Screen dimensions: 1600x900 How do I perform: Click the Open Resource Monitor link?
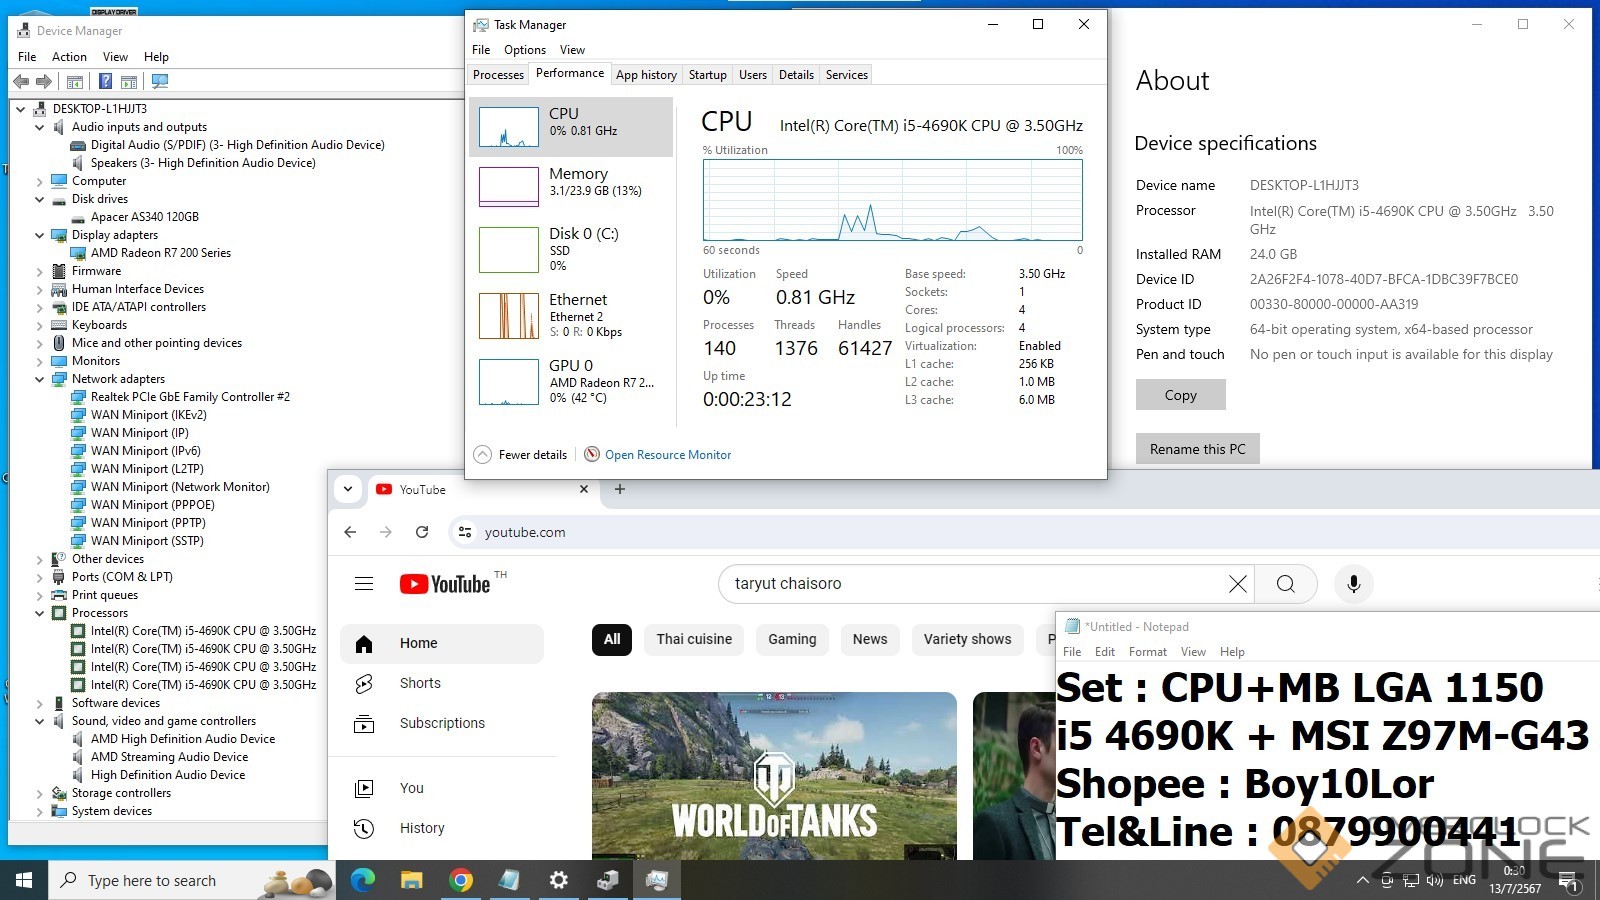point(667,455)
